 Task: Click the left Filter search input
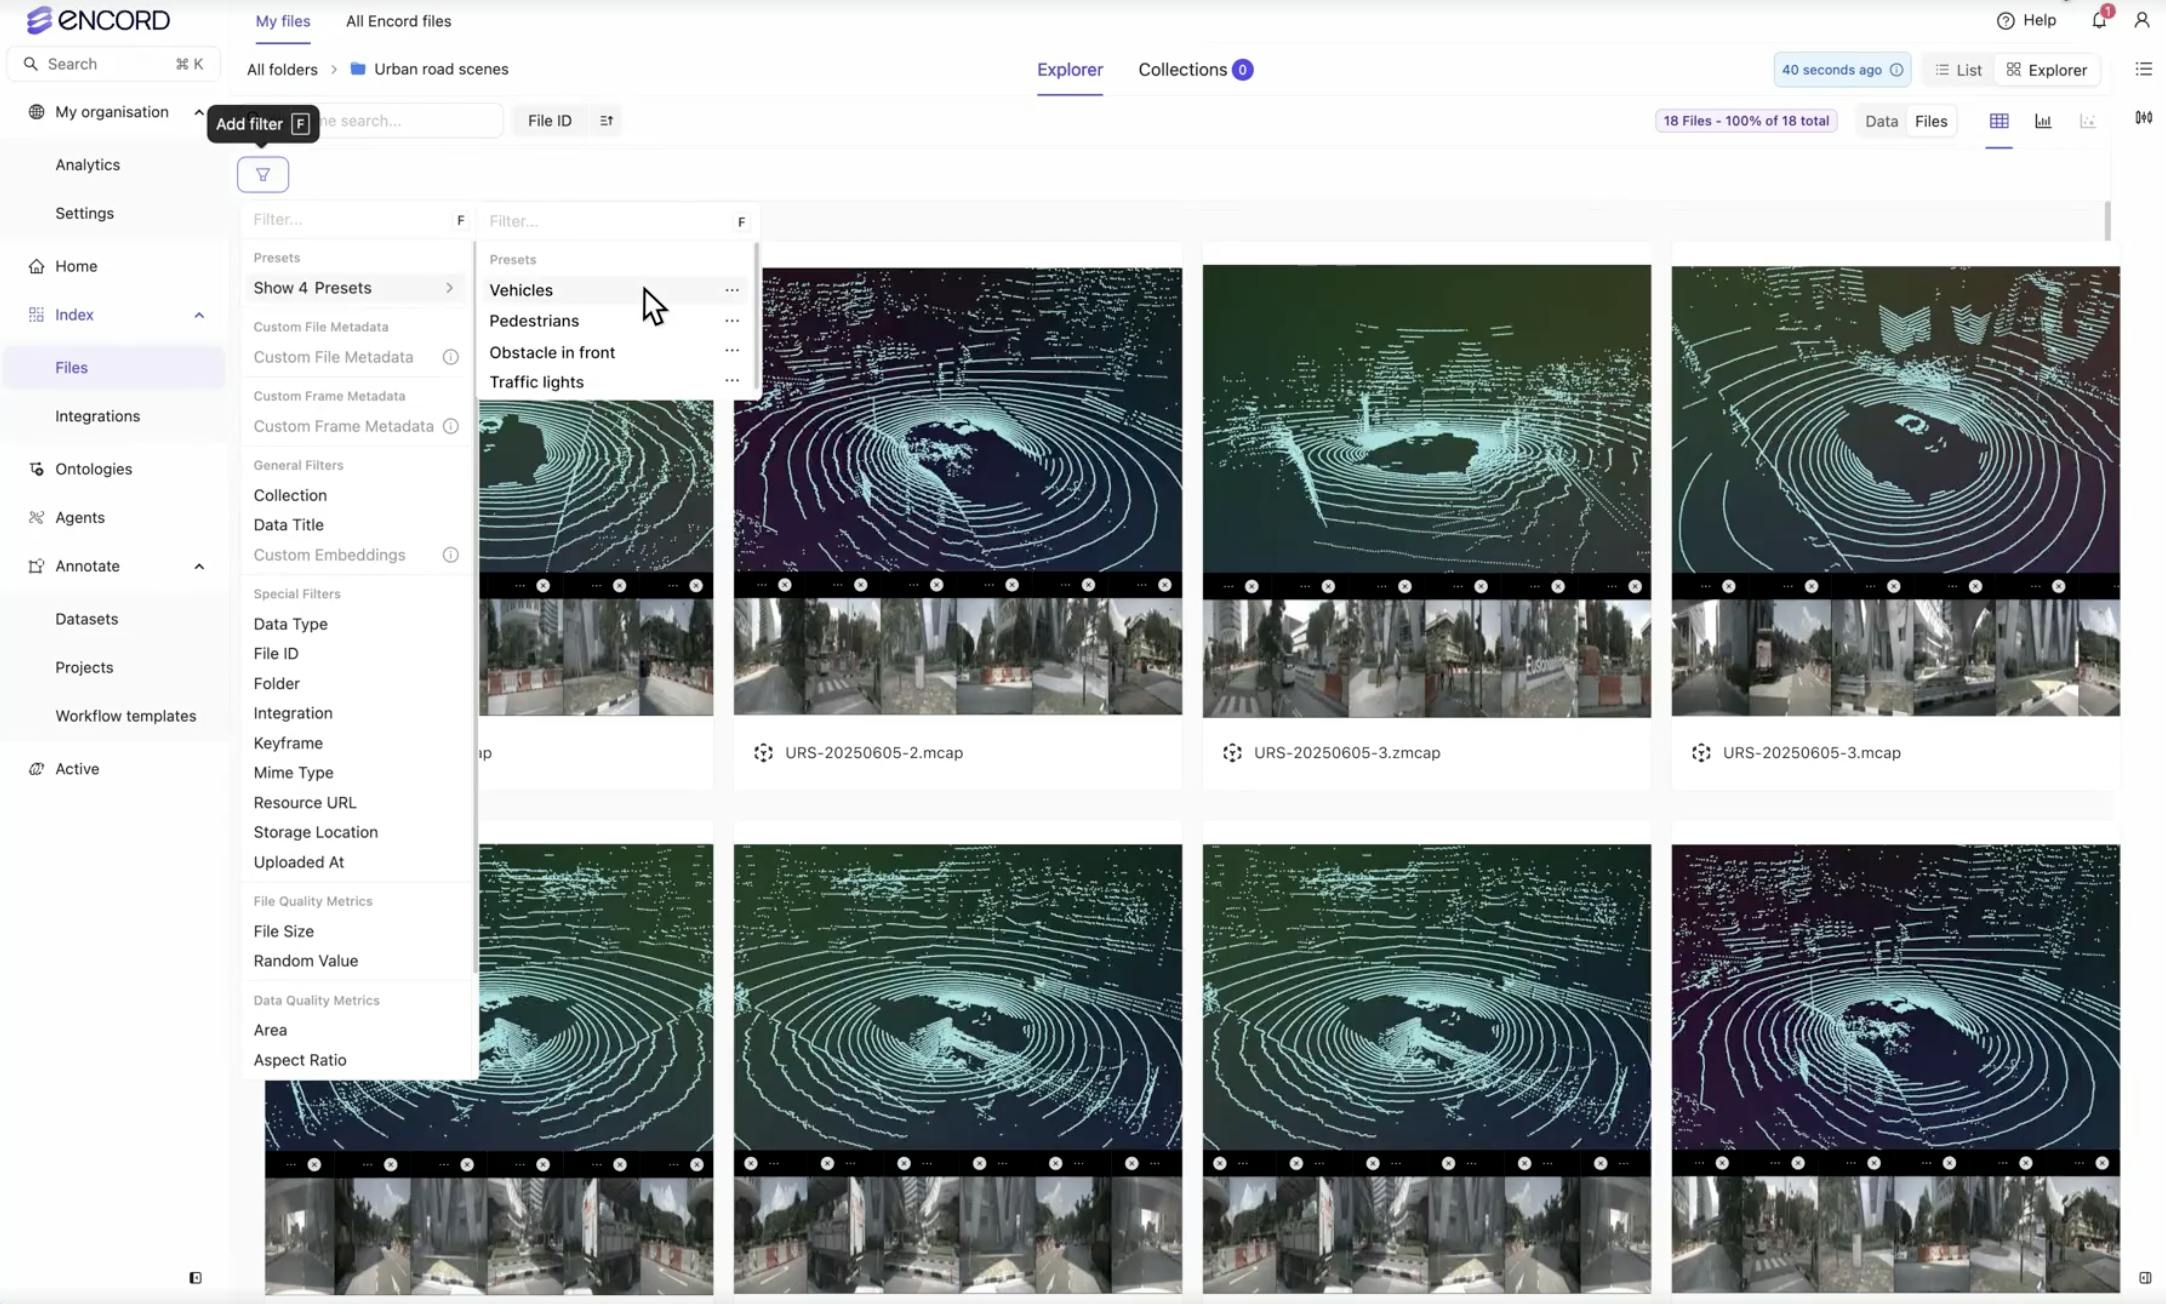[357, 220]
